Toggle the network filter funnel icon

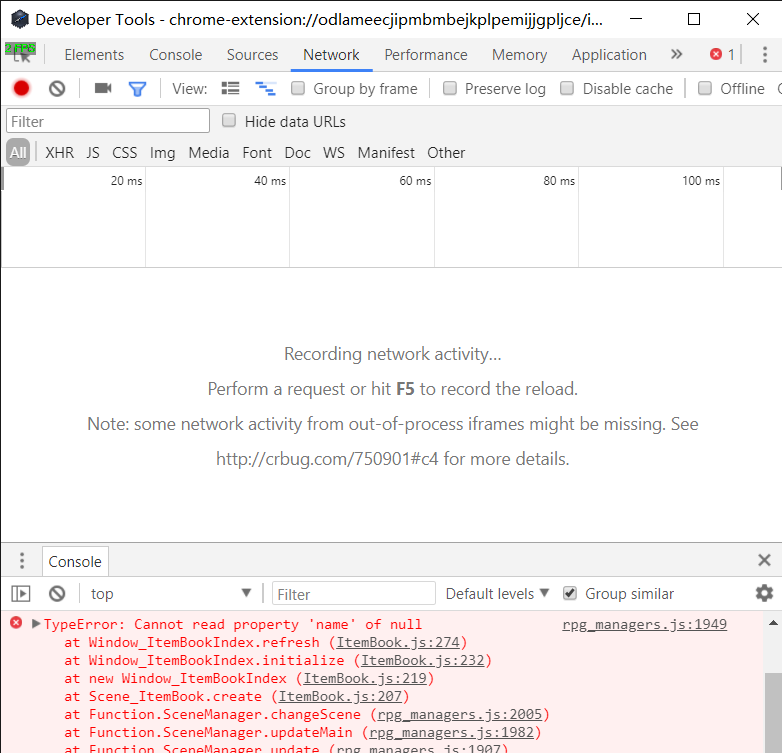(x=137, y=89)
